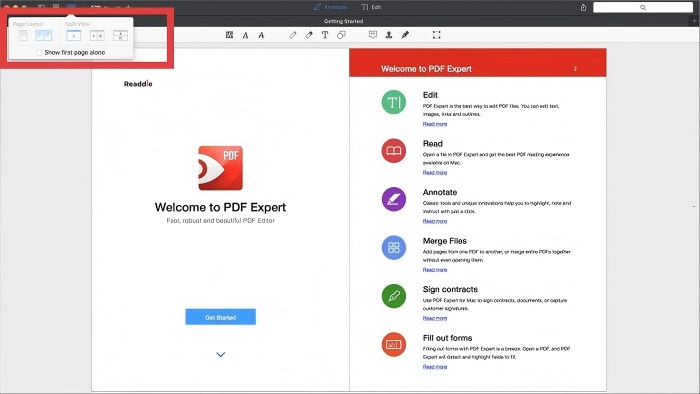Image resolution: width=700 pixels, height=394 pixels.
Task: Click the Get Started button
Action: pos(221,317)
